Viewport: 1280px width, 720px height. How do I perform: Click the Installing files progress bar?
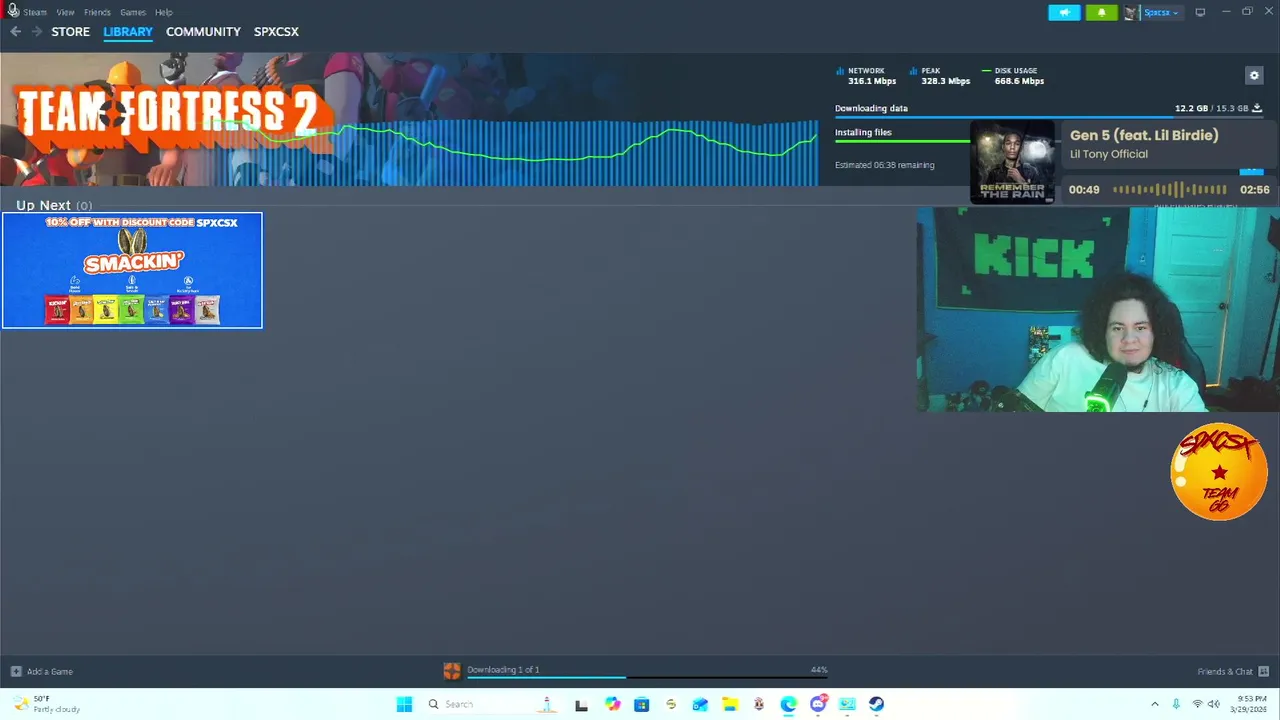[902, 141]
